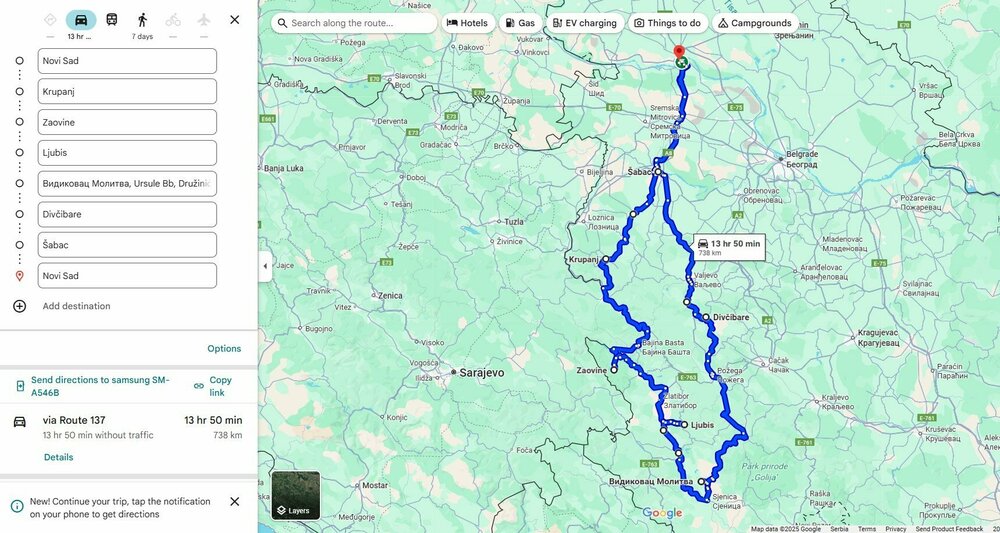This screenshot has height=533, width=1000.
Task: Close the directions panel
Action: pyautogui.click(x=235, y=20)
